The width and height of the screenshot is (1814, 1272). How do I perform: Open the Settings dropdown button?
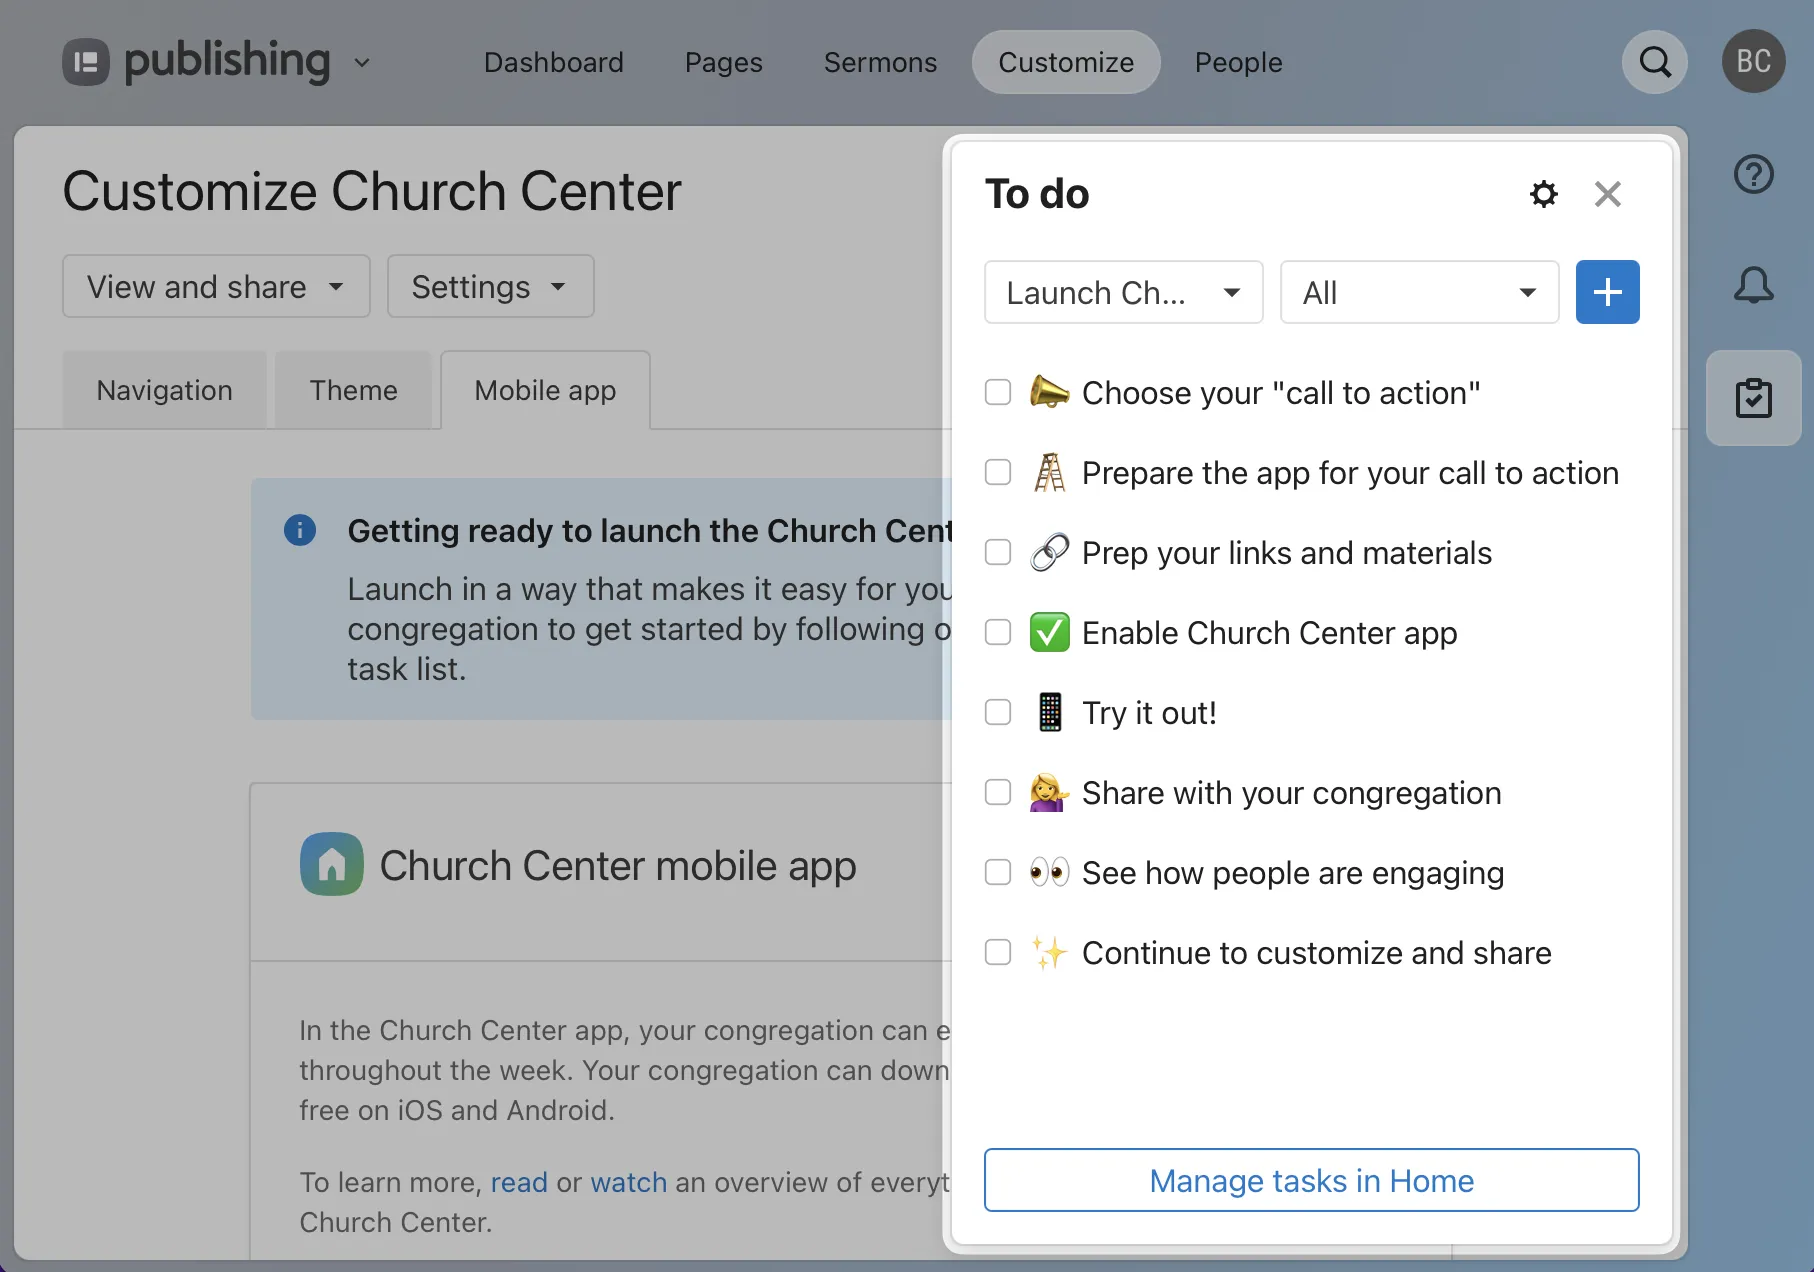click(489, 286)
